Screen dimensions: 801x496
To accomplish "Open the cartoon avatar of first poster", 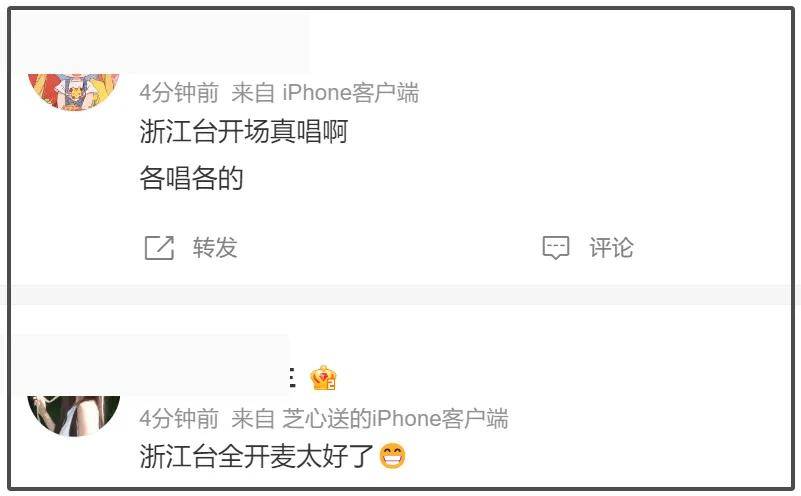I will [x=74, y=91].
